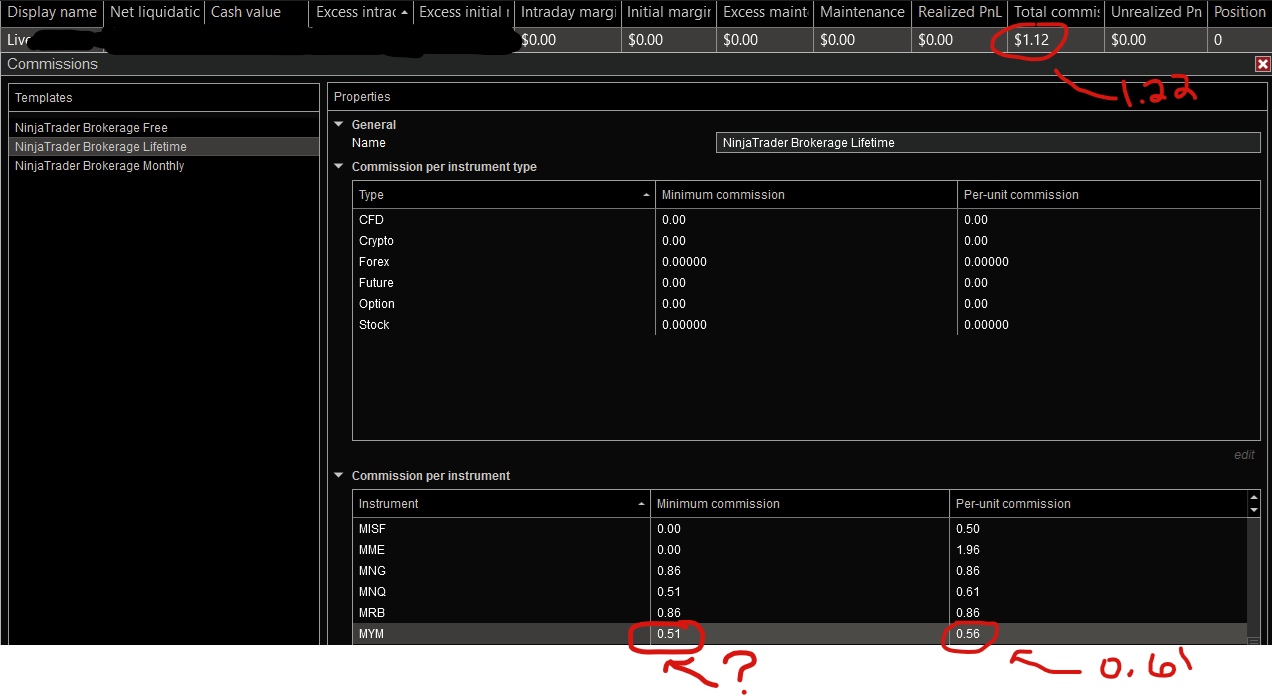Screen dimensions: 1272x696
Task: Select the MNQ instrument row
Action: point(800,592)
